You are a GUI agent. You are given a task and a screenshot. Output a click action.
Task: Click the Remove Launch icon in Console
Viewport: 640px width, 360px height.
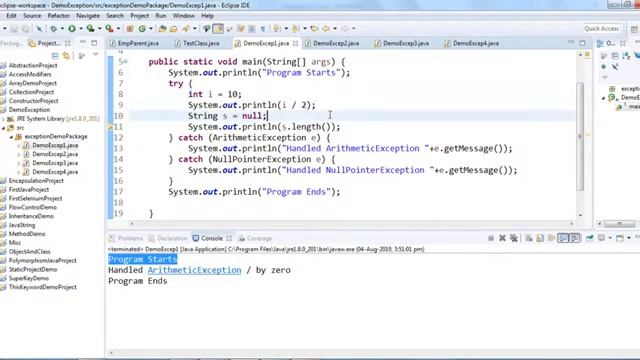[x=502, y=238]
